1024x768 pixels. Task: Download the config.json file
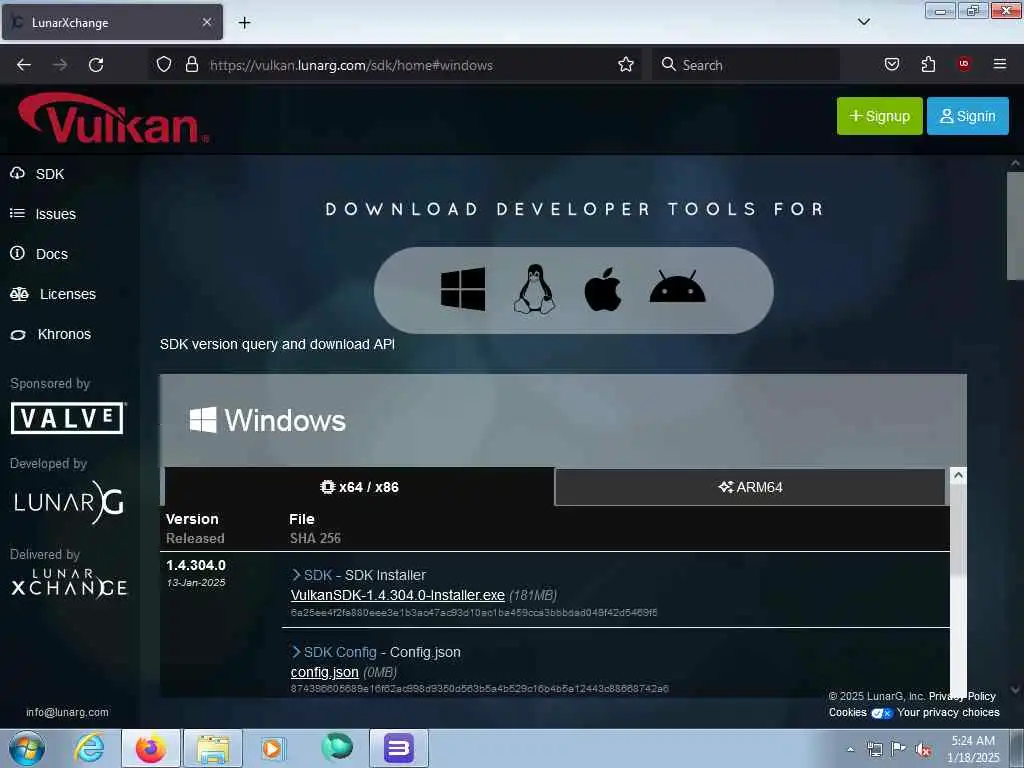(325, 672)
